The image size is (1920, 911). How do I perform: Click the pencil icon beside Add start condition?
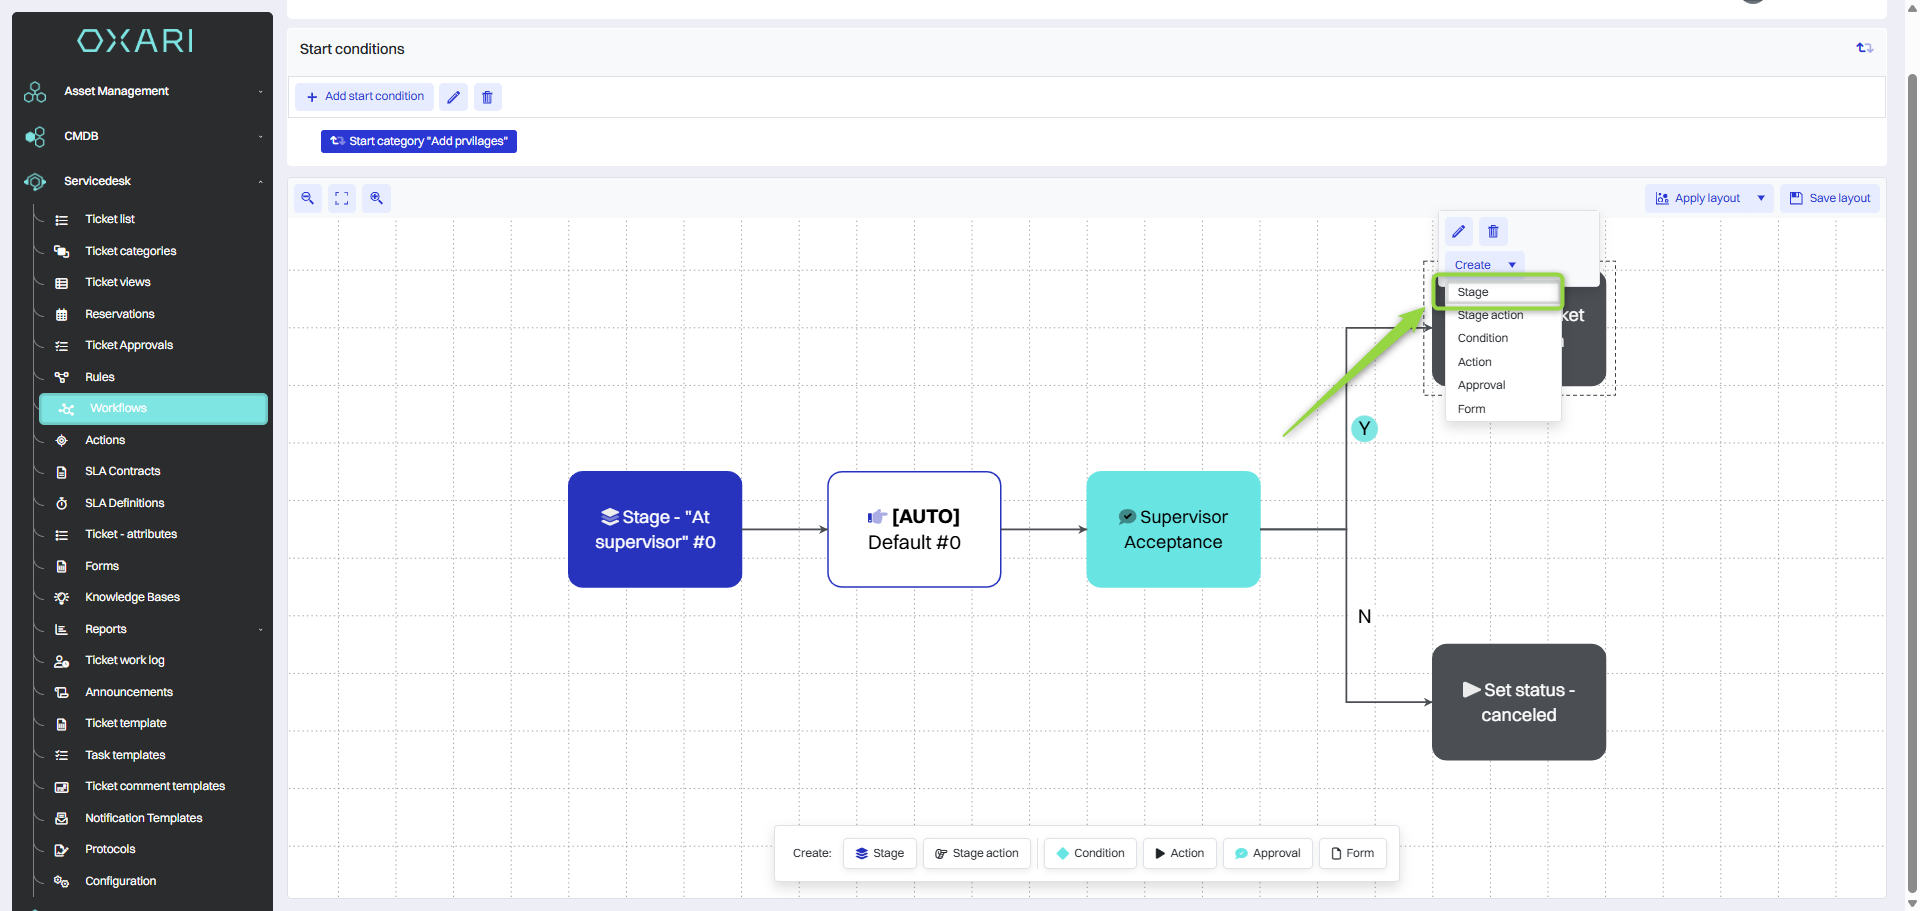point(454,97)
